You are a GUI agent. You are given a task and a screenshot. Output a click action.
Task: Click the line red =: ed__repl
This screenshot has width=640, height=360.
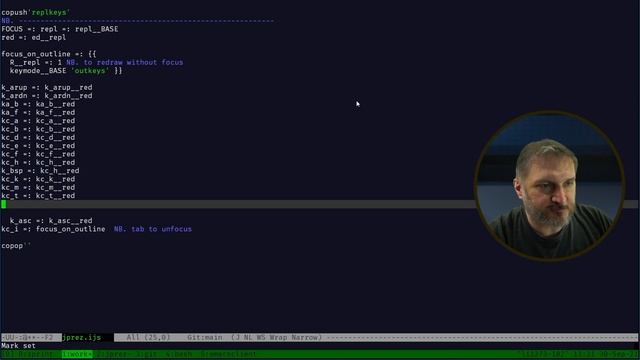point(33,38)
